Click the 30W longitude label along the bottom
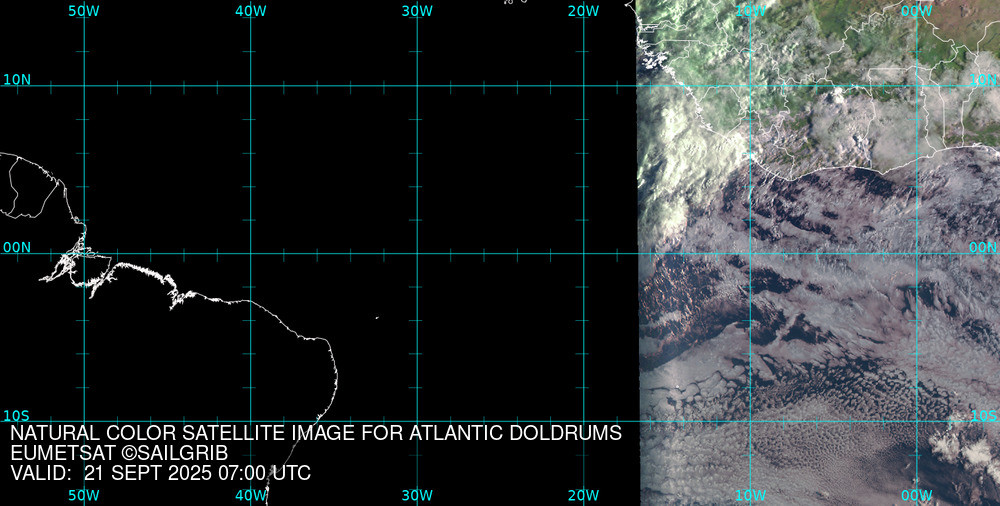This screenshot has width=1000, height=506. (417, 495)
